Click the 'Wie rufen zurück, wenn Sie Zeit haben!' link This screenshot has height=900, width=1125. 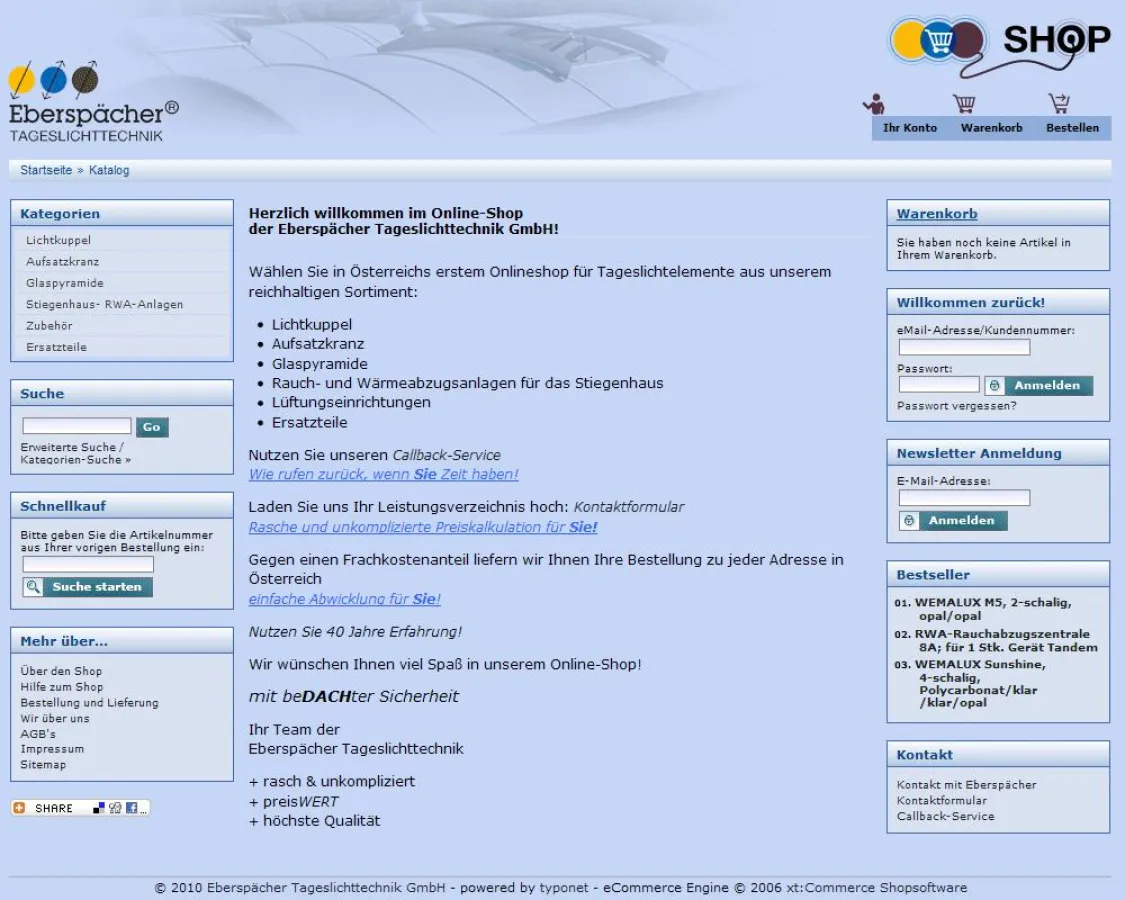383,474
